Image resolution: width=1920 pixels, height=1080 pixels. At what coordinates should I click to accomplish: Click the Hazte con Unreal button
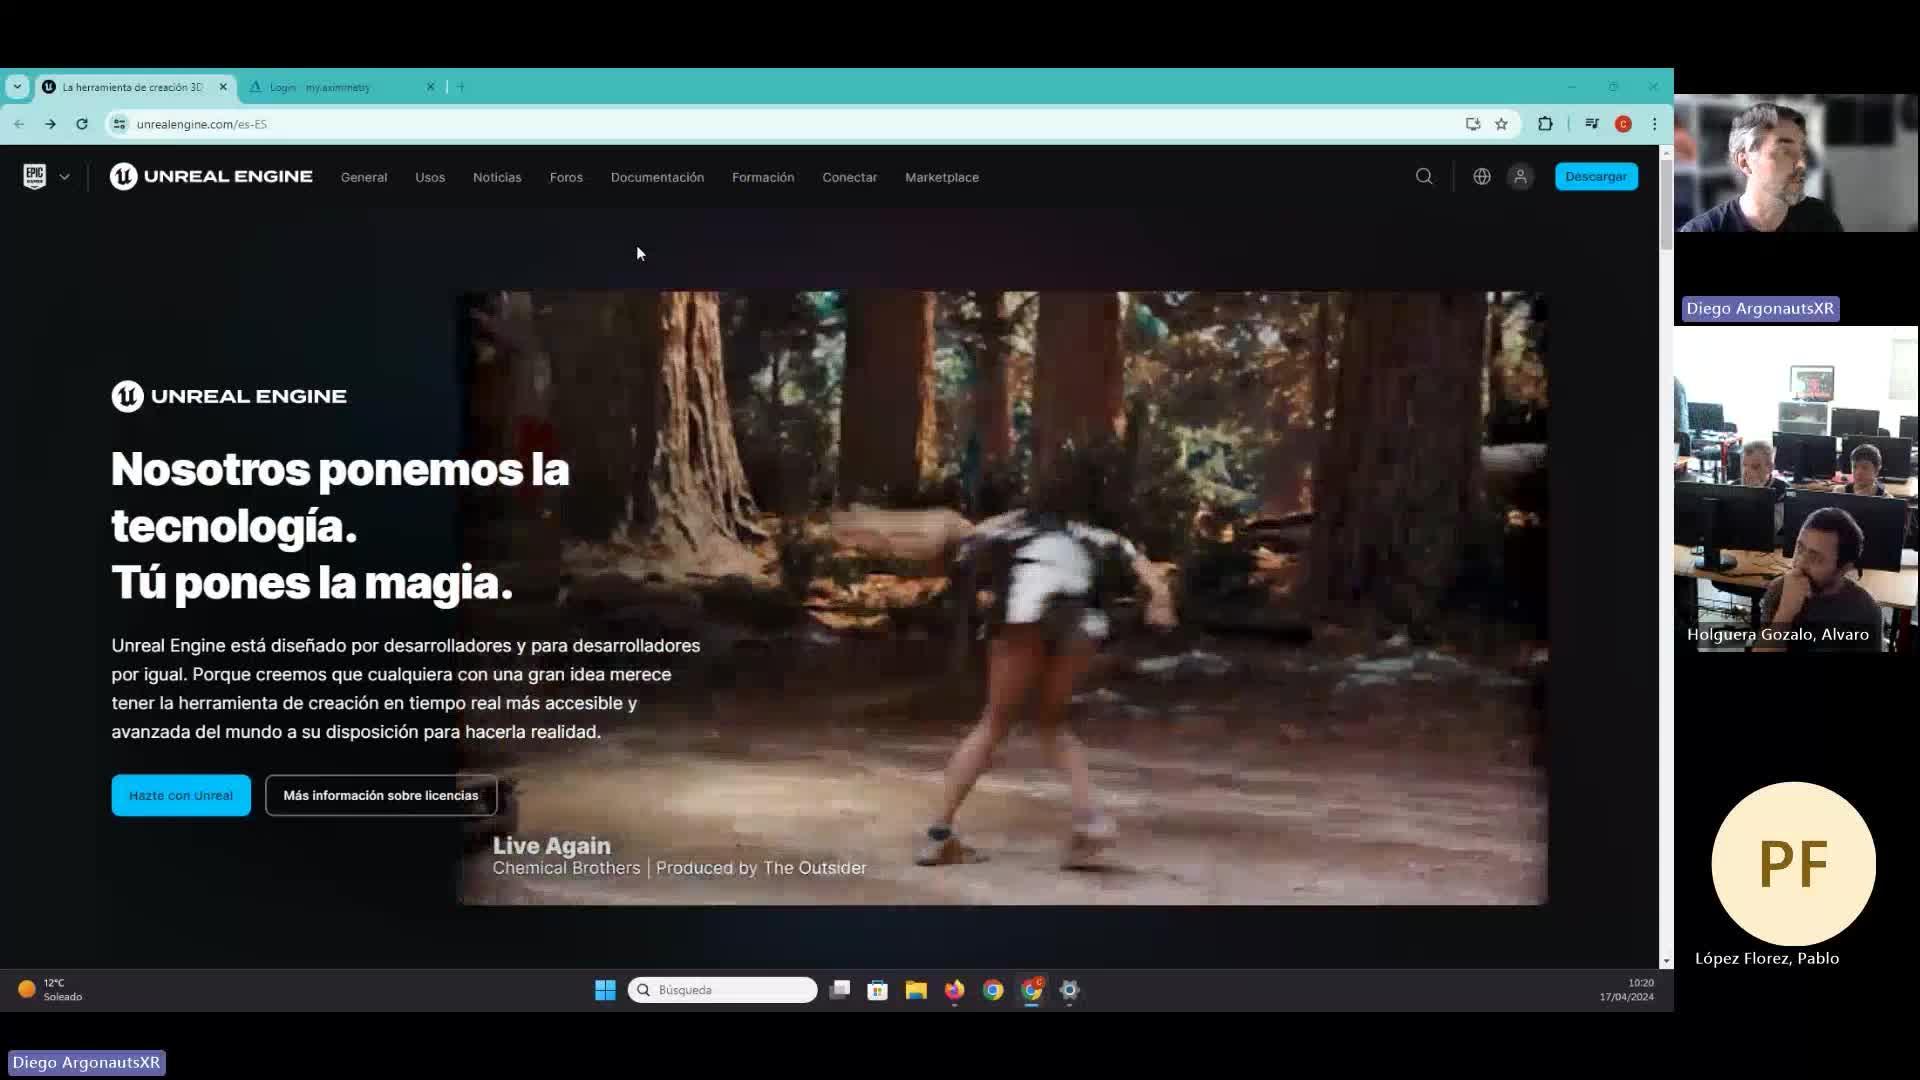pyautogui.click(x=181, y=795)
